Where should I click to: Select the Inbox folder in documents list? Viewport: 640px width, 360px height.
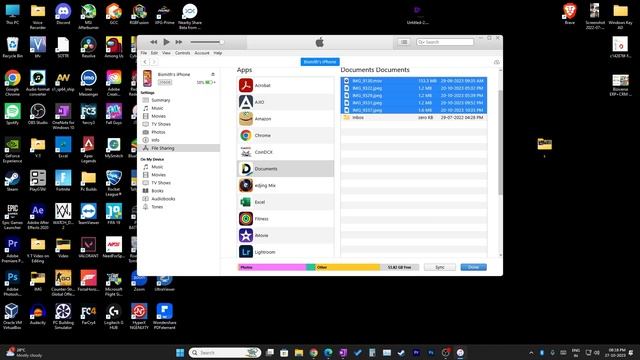414,118
